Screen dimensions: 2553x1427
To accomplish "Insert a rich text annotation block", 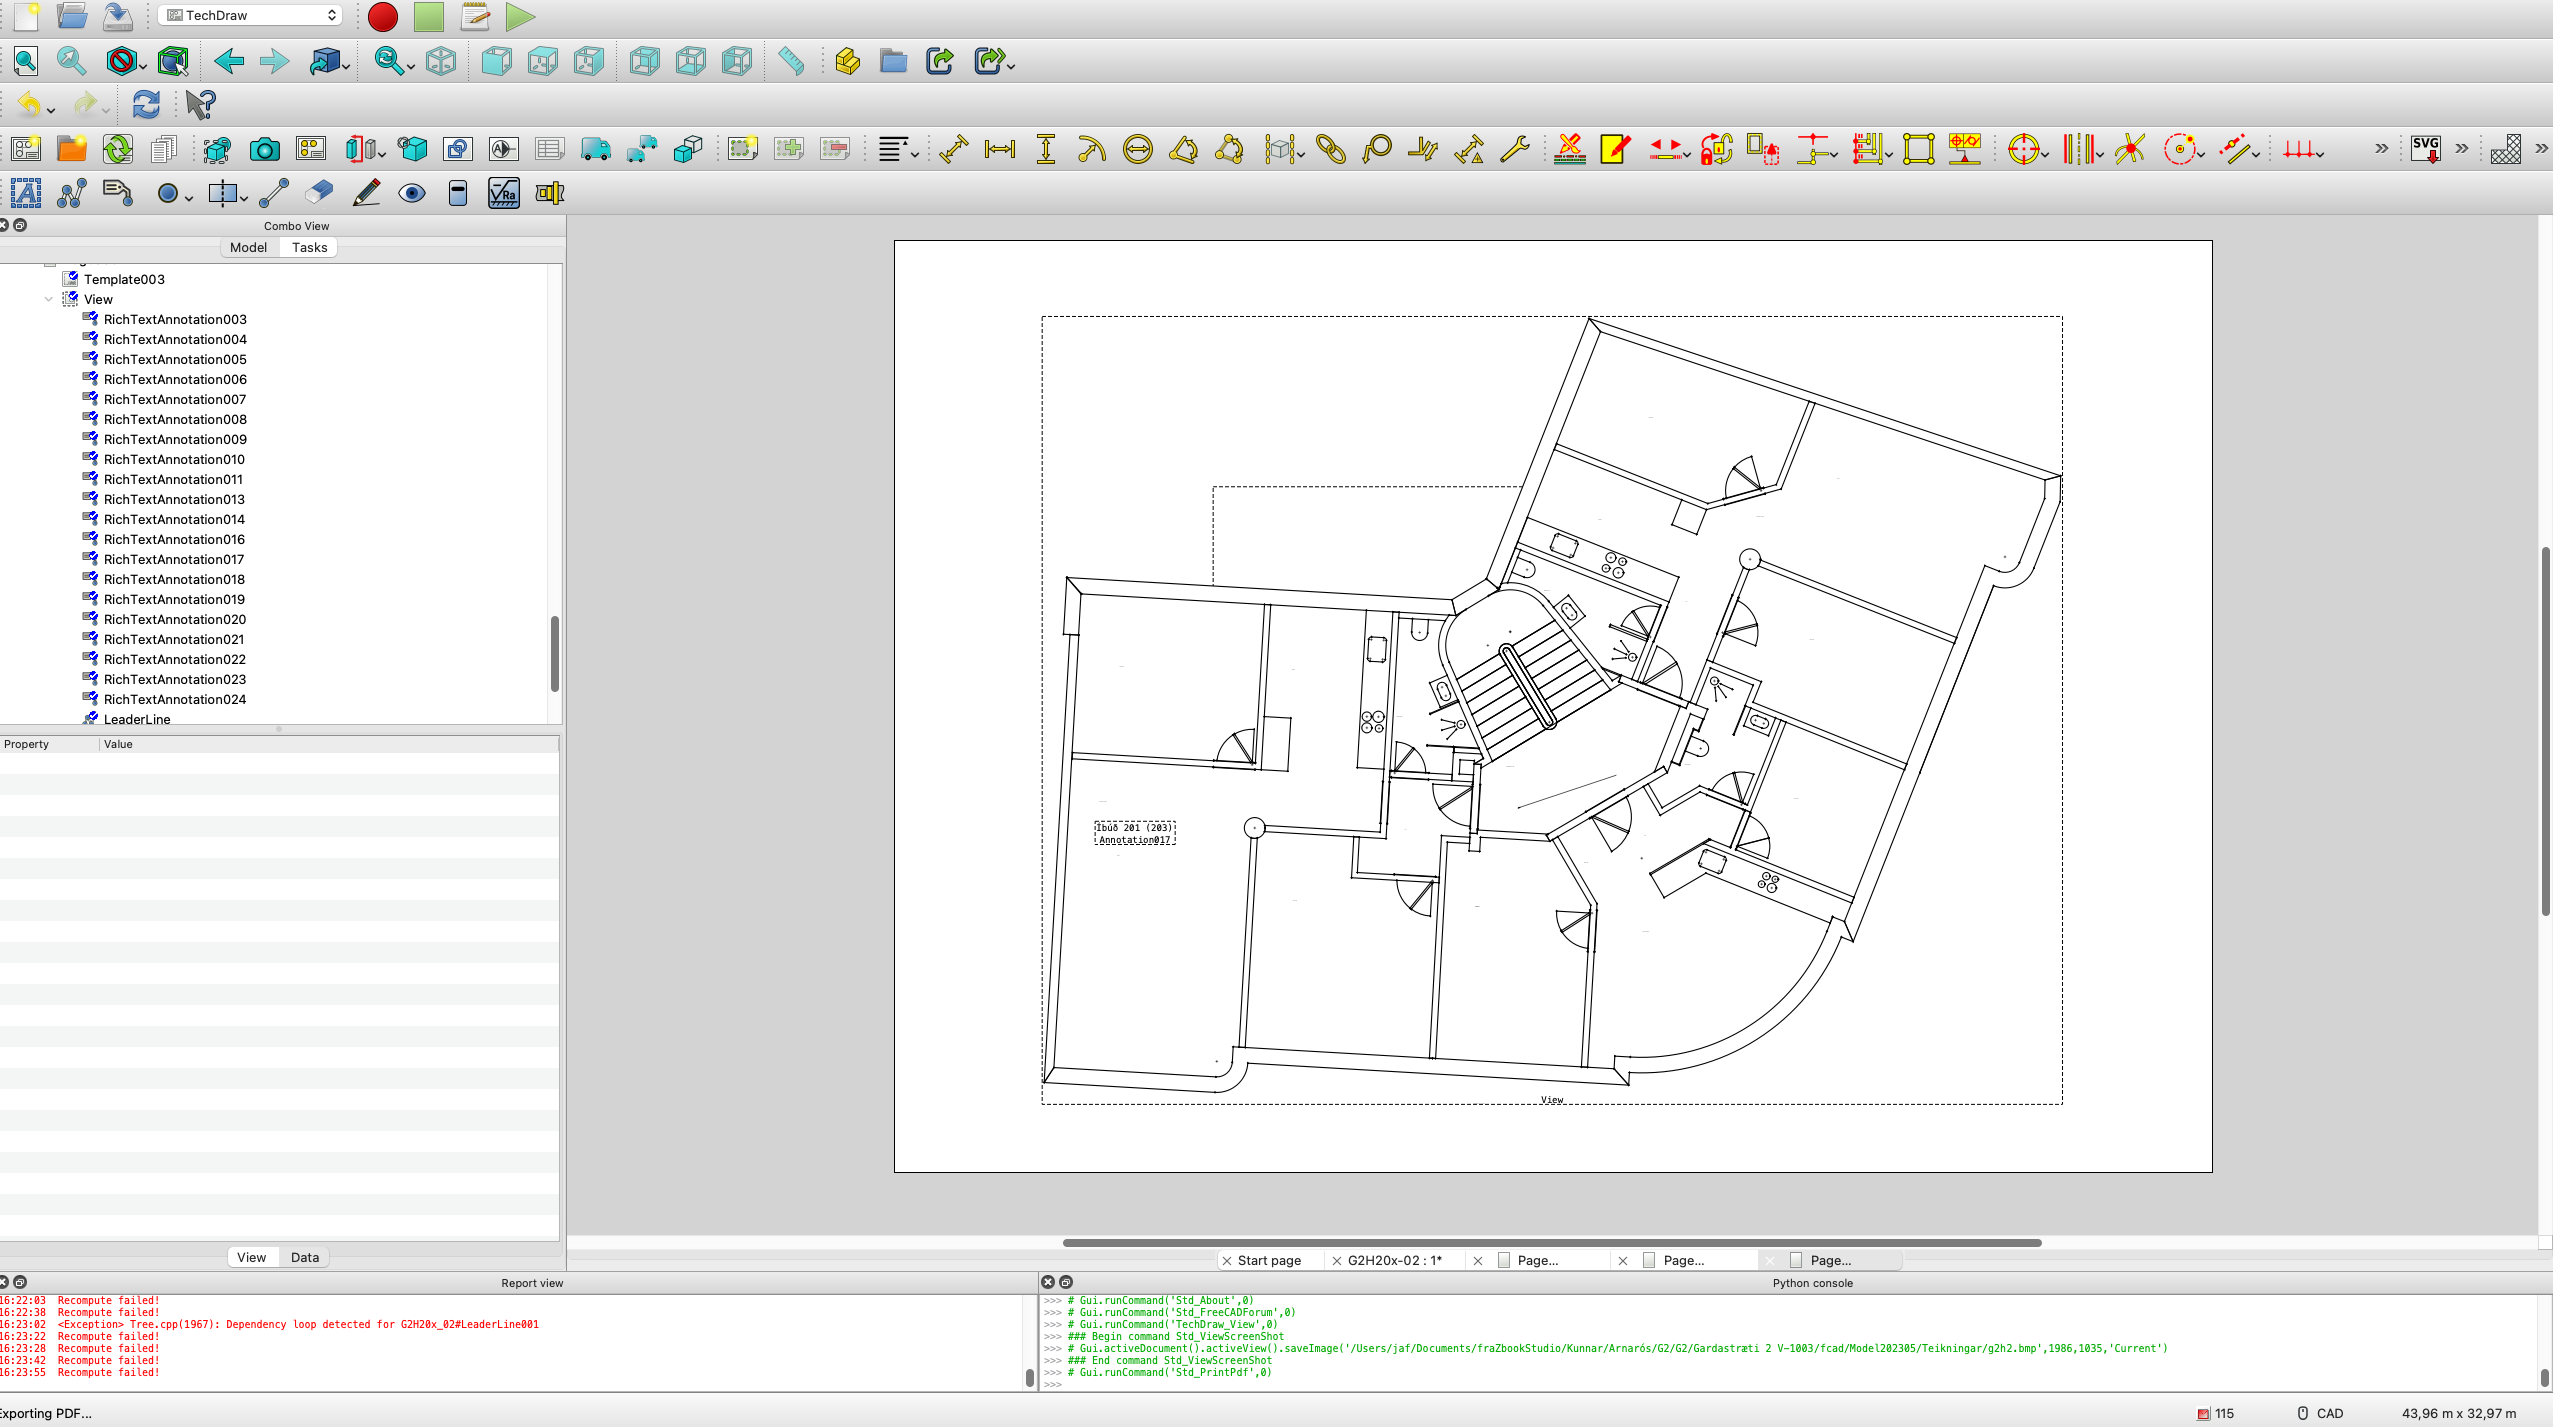I will coord(117,193).
